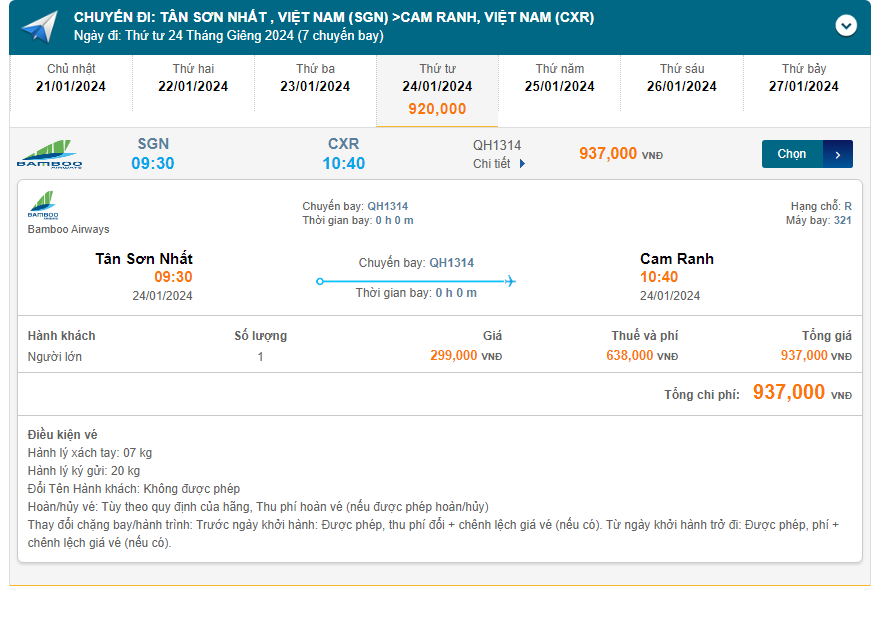881x623 pixels.
Task: Select the Chủ nhật 21/01/2024 date tab
Action: 71,78
